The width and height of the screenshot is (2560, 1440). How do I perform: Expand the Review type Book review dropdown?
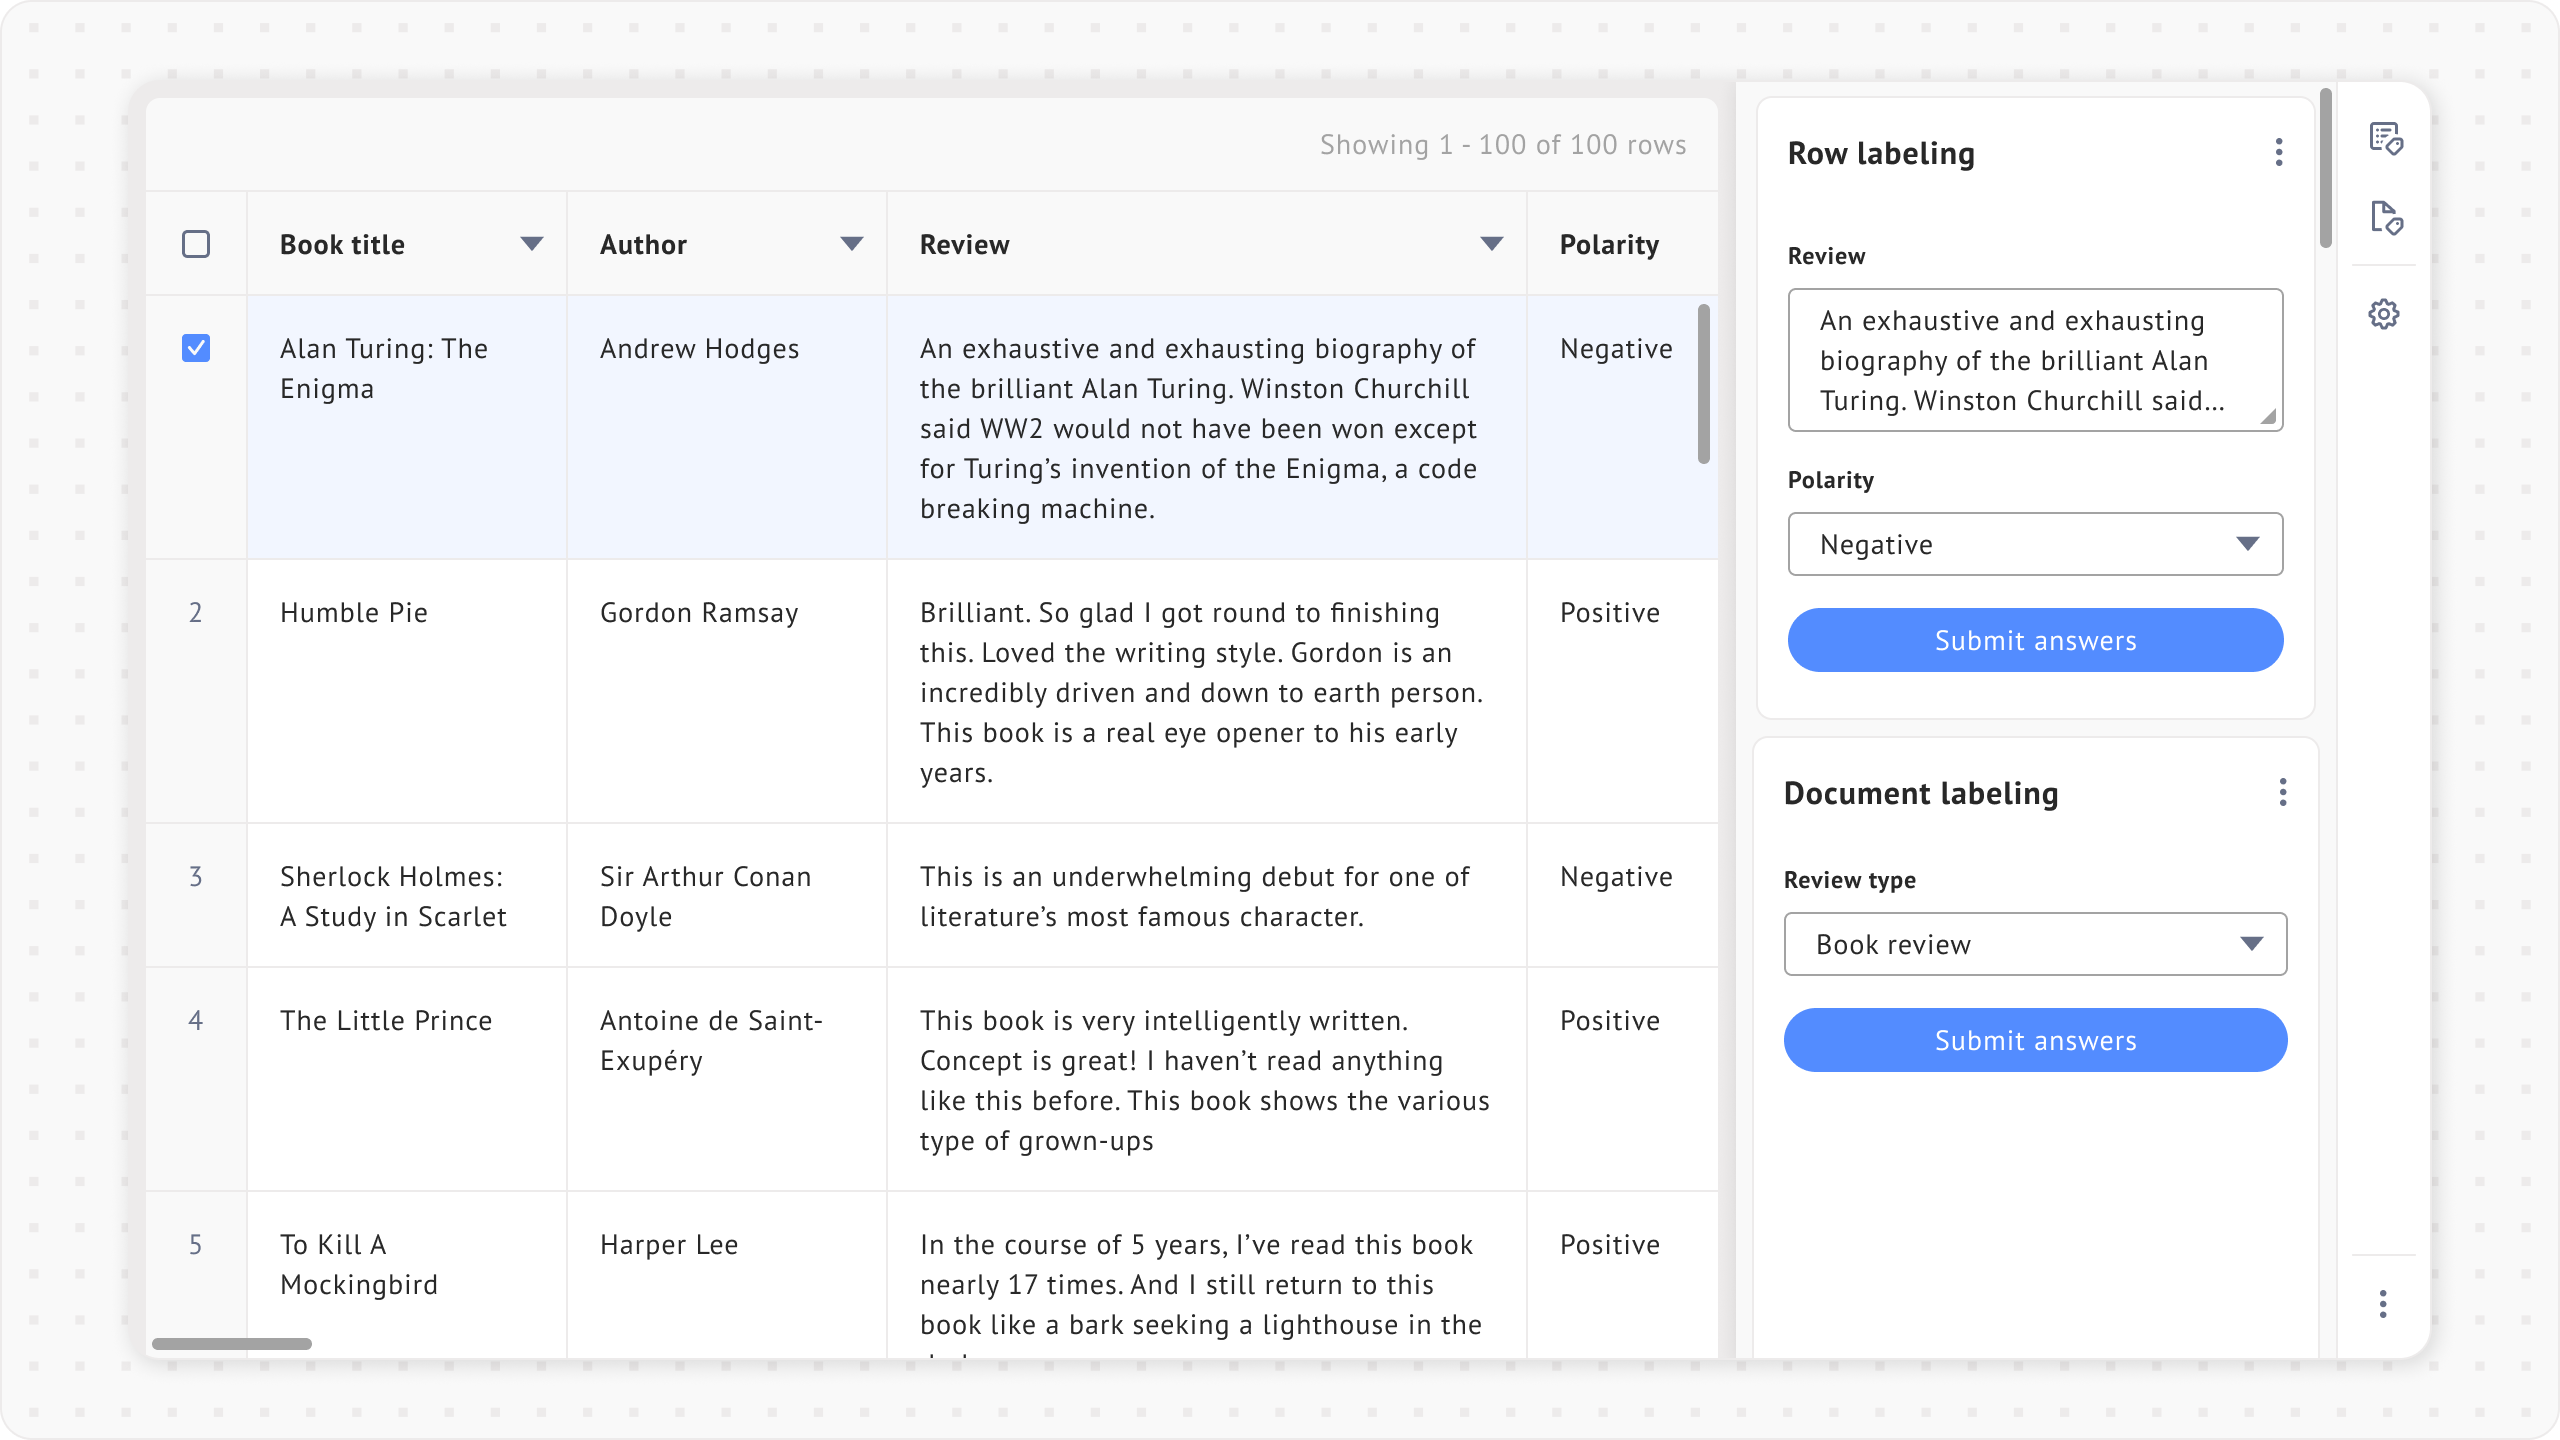(x=2035, y=944)
